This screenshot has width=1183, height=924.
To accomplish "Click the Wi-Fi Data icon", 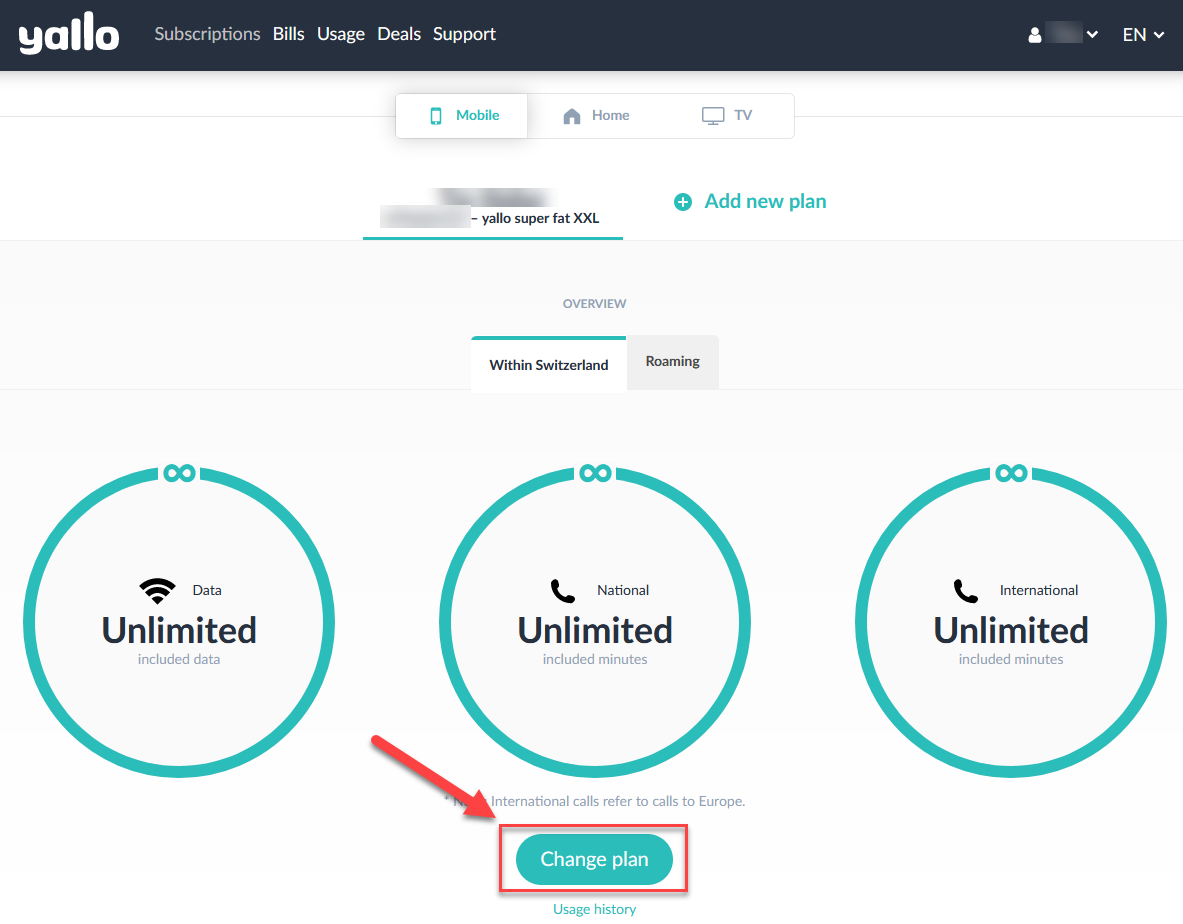I will [158, 591].
